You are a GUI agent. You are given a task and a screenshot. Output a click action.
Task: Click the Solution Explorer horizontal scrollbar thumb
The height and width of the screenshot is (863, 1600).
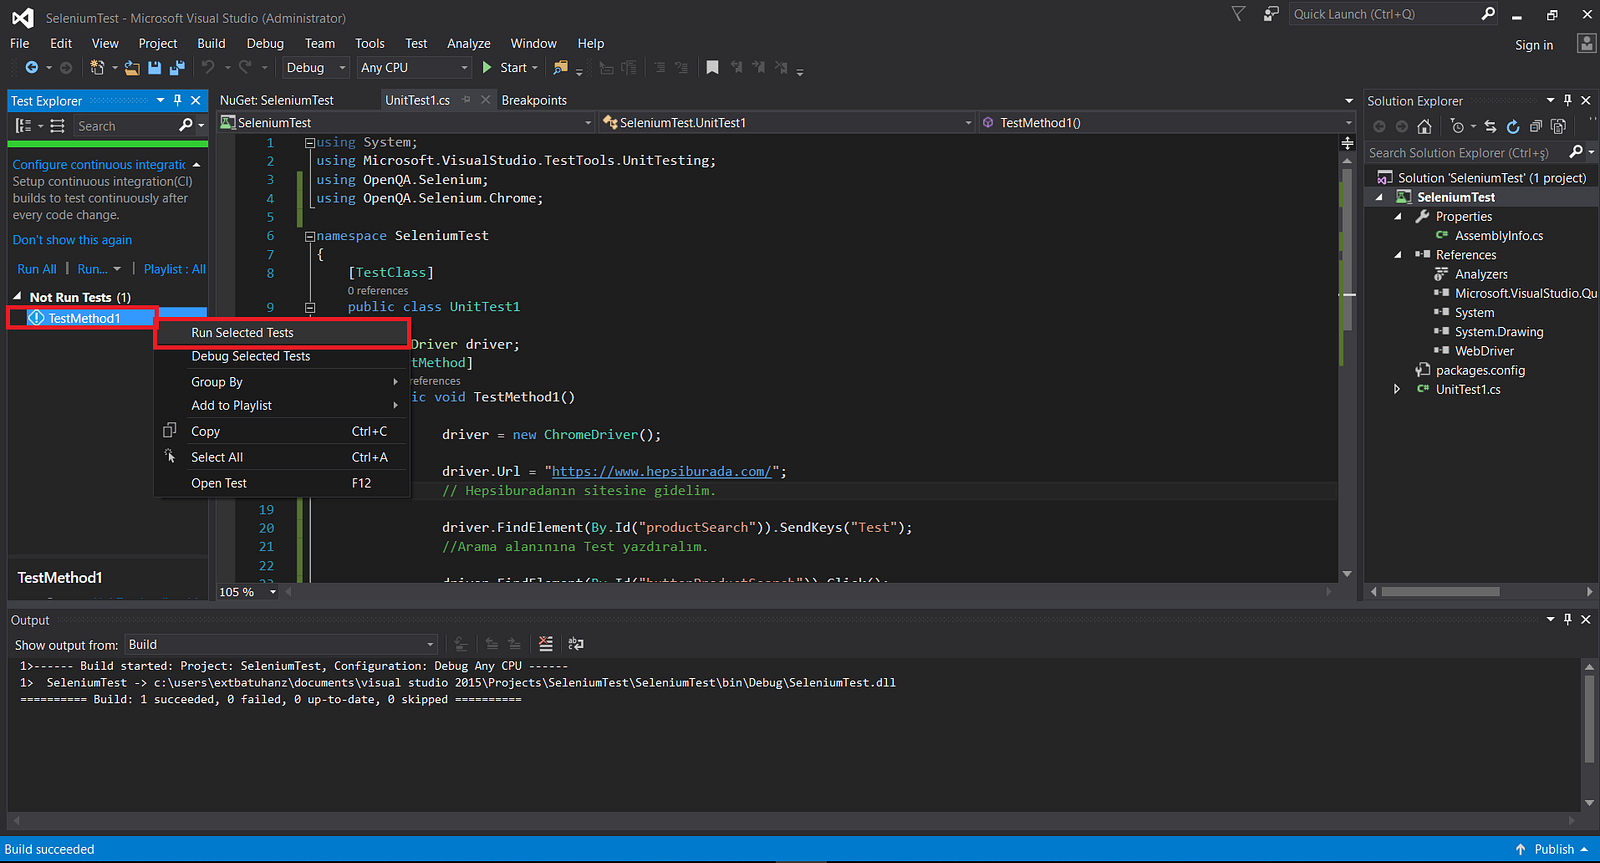click(1440, 592)
